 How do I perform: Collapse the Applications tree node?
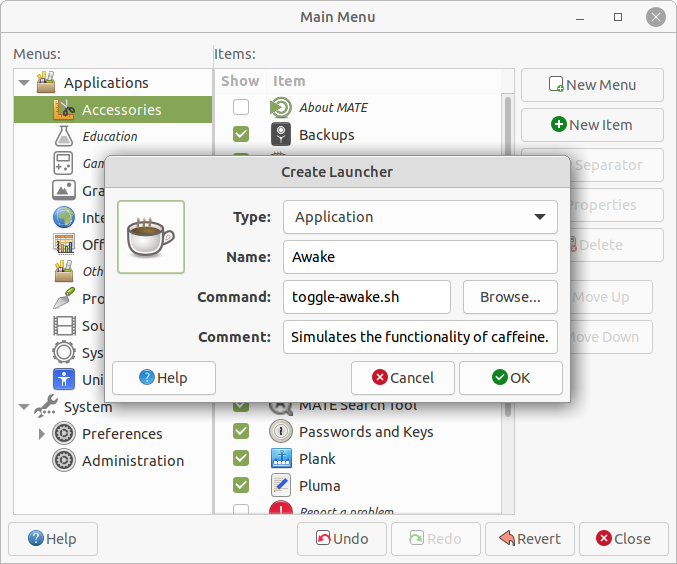[x=24, y=82]
